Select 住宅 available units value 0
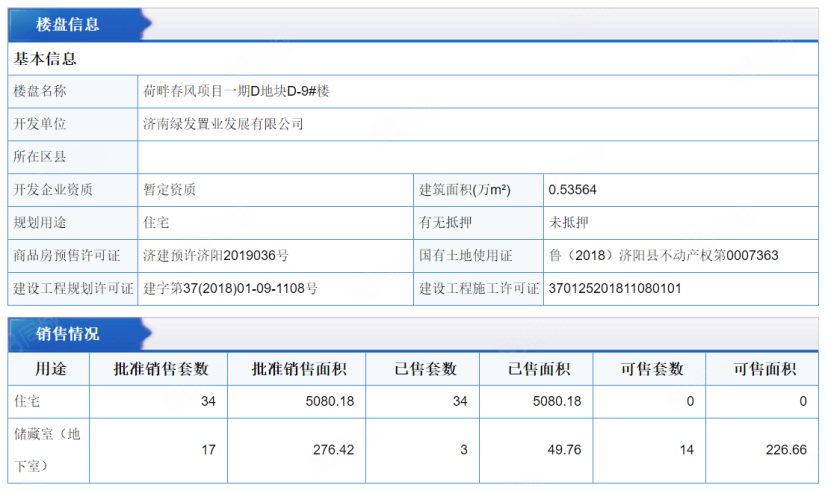Screen dimensions: 825x491 [690, 402]
